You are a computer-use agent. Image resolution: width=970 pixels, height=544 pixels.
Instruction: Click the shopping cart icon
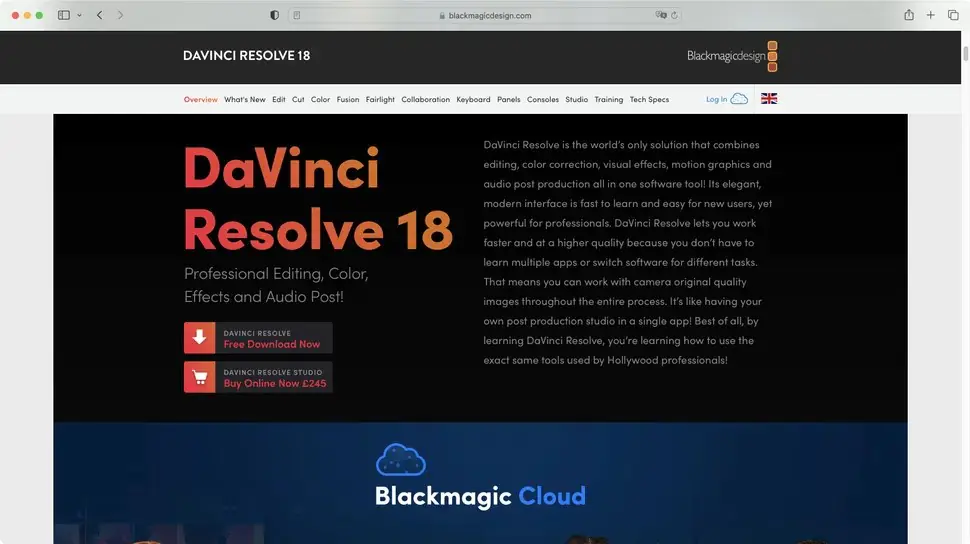point(199,377)
